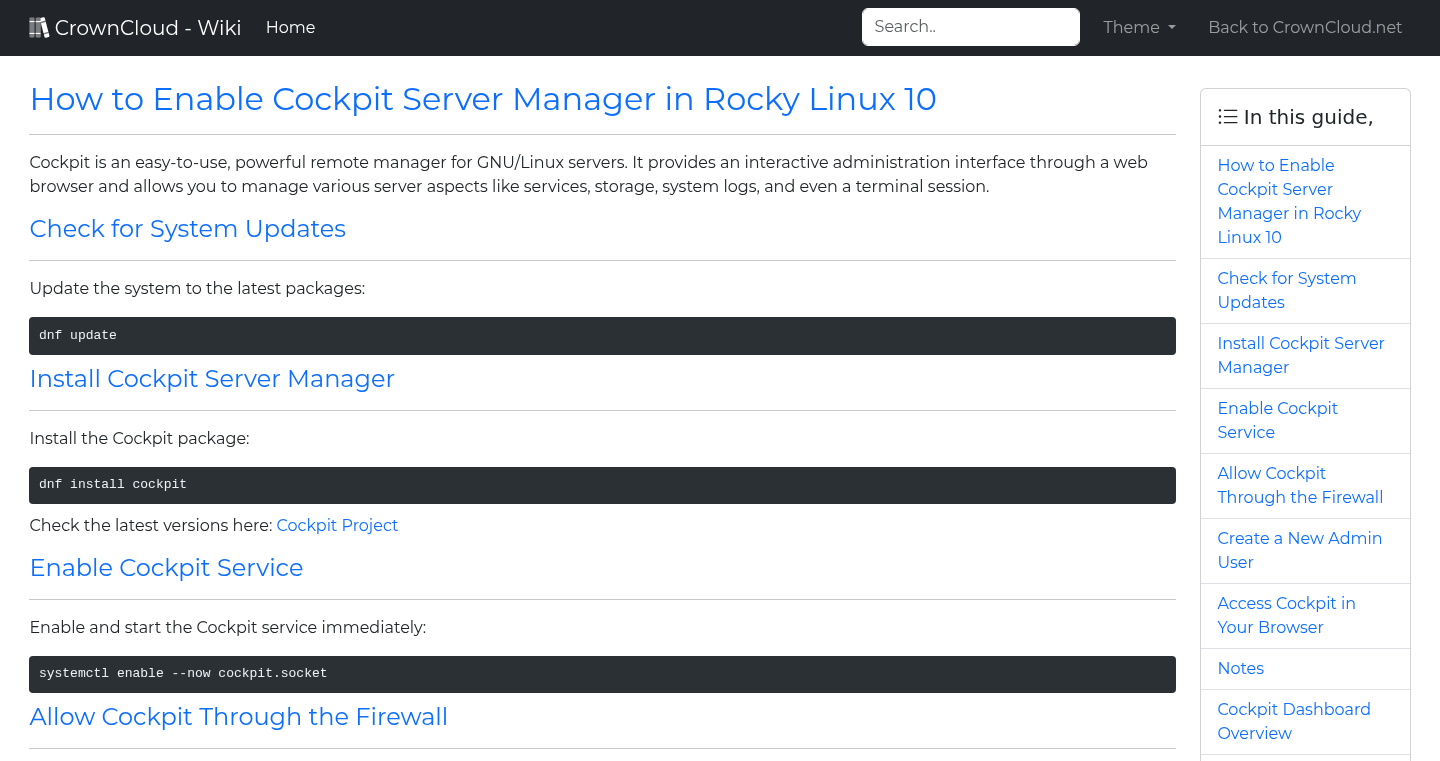Click the 'dnf install cockpit' code block

(600, 485)
